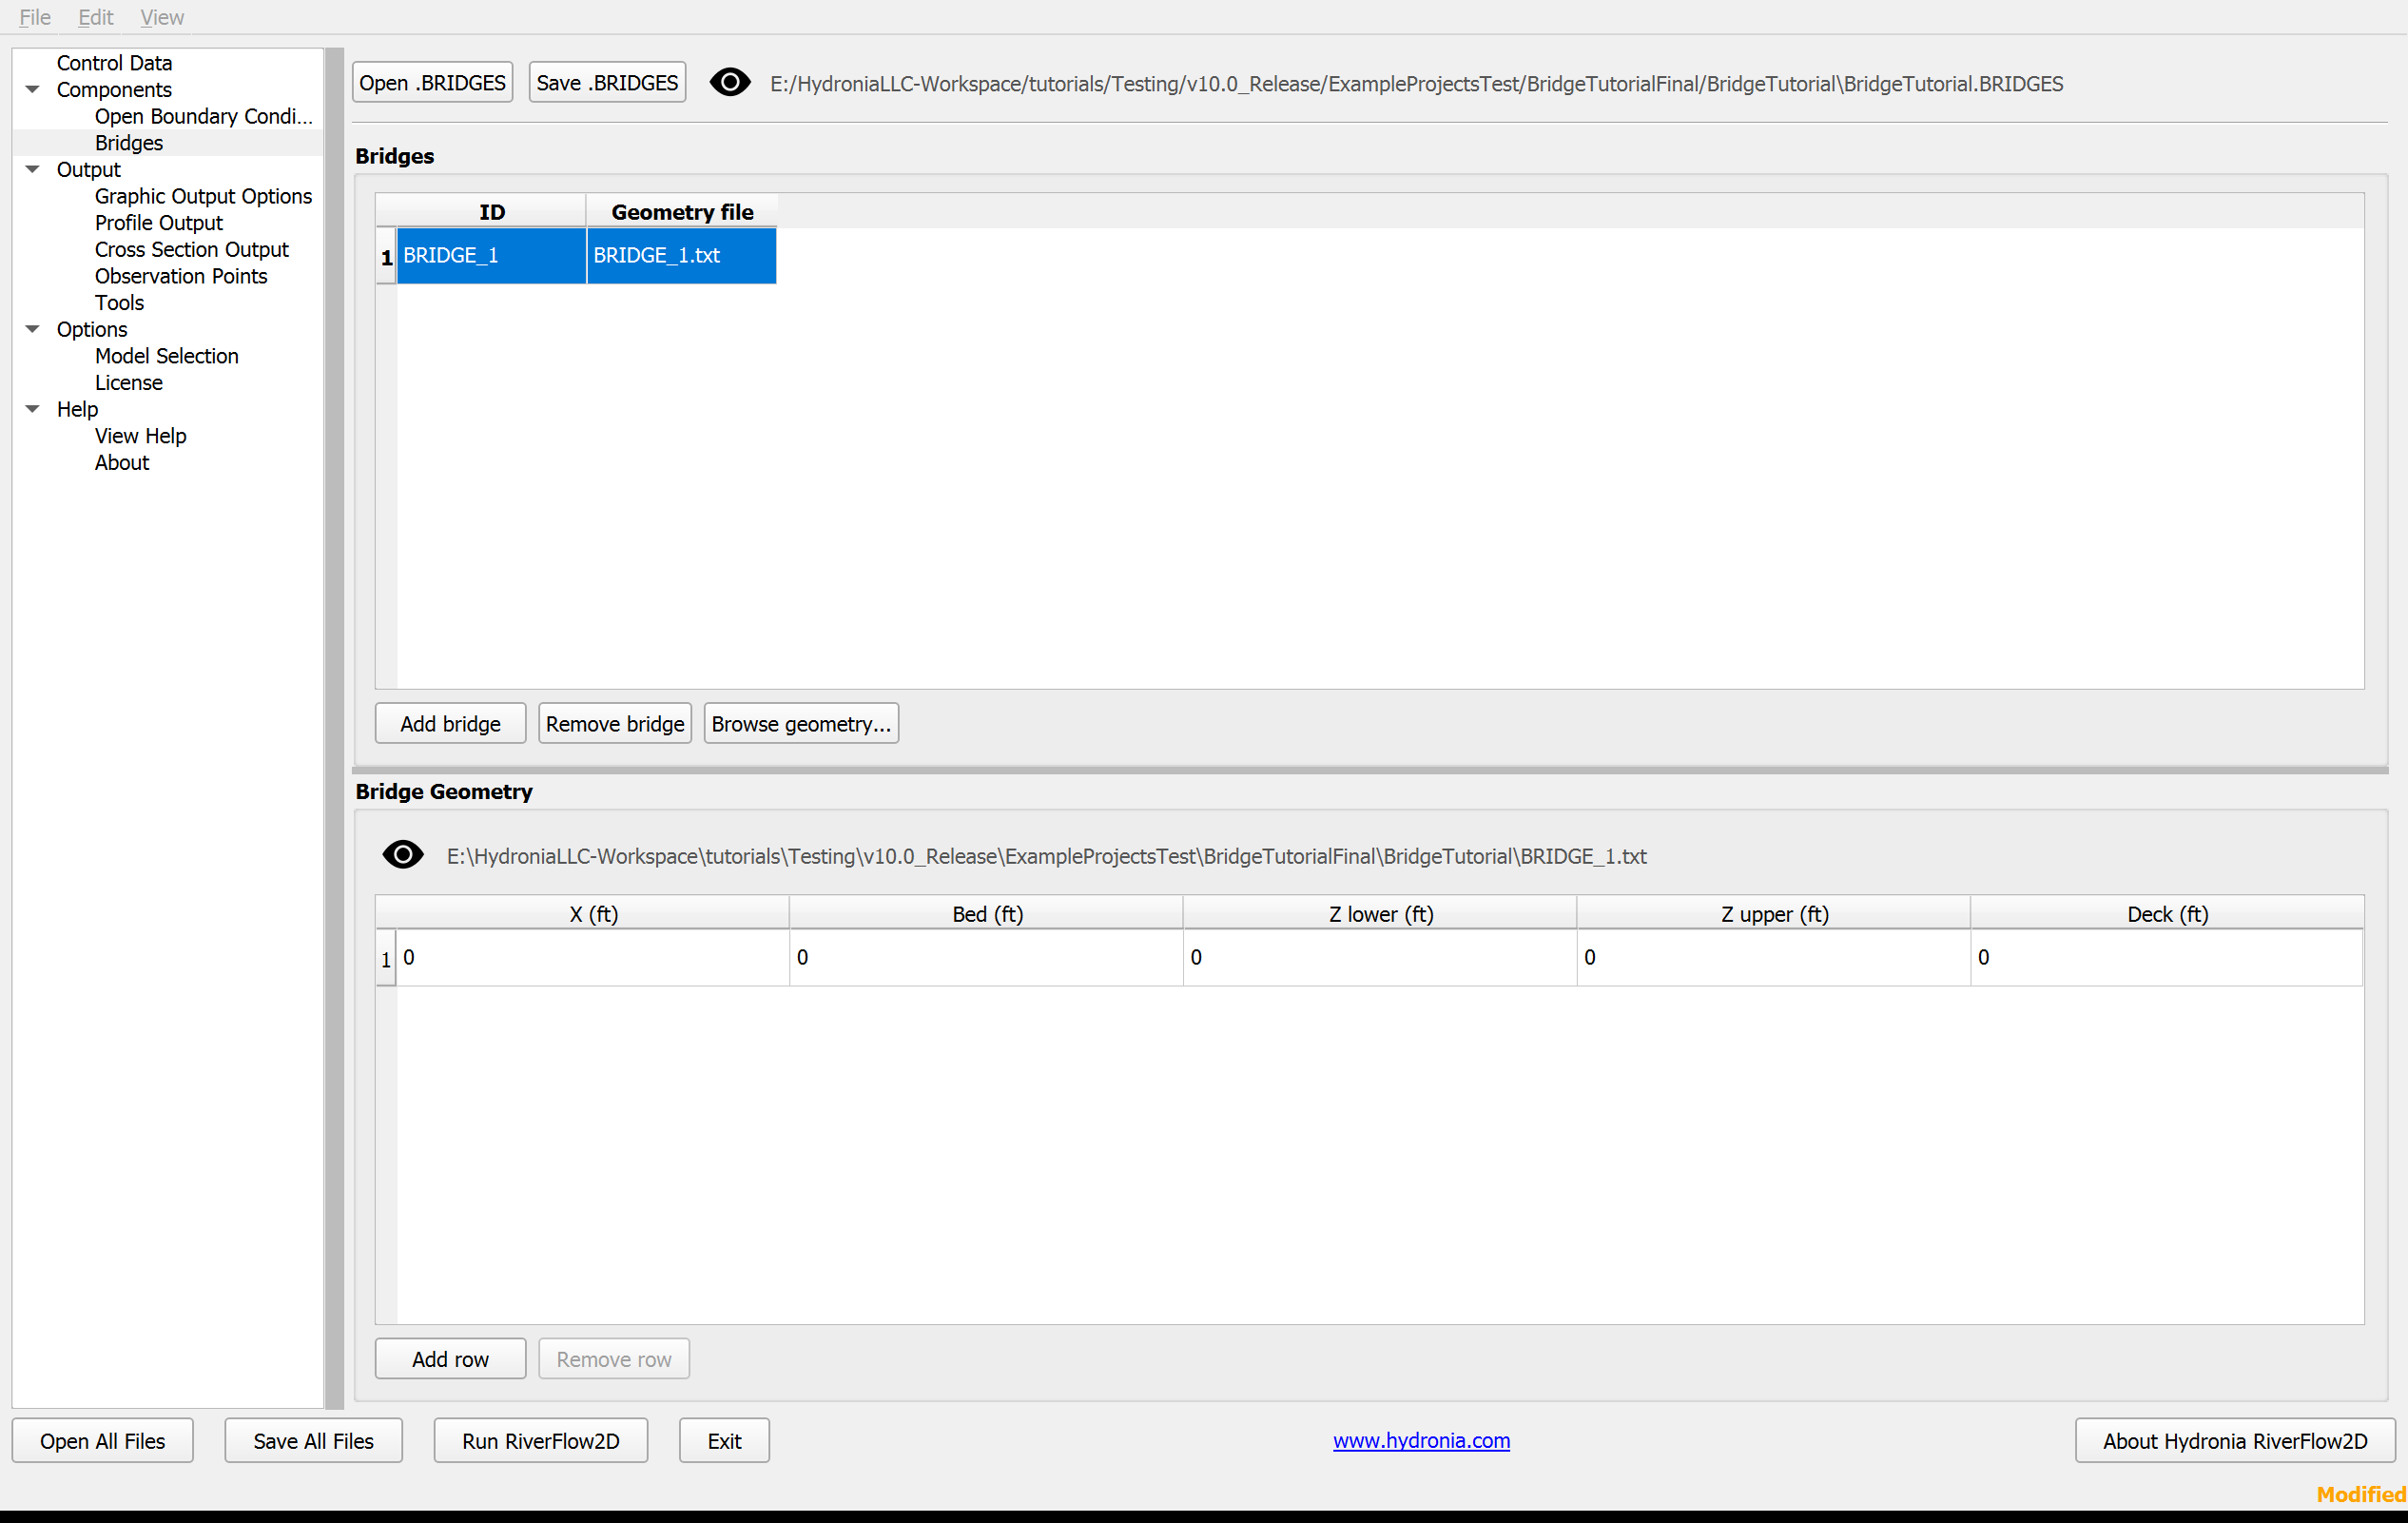Select the X (ft) cell in row 1
2408x1523 pixels.
593,958
